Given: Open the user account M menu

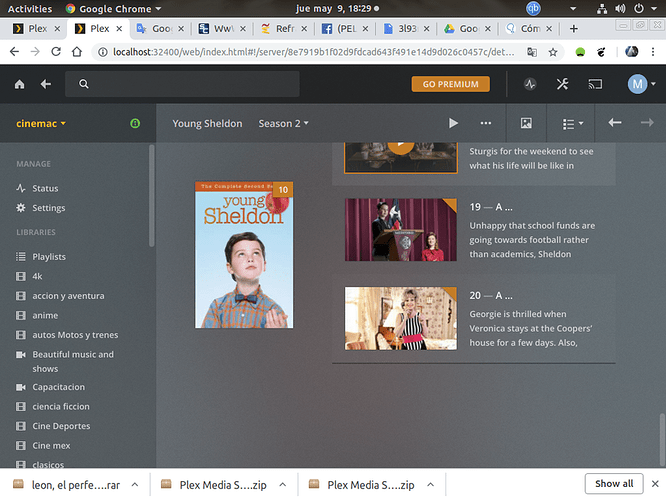Looking at the screenshot, I should point(641,84).
